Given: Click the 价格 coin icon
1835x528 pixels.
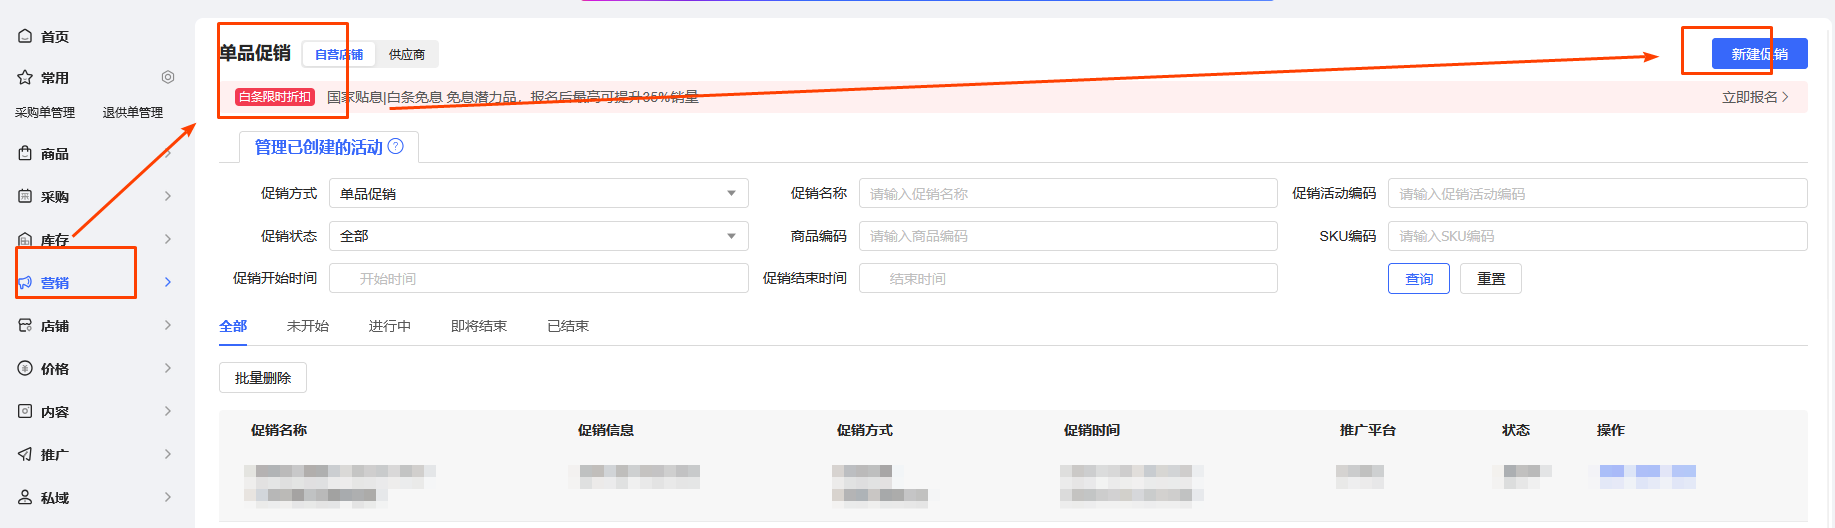Looking at the screenshot, I should pos(25,368).
